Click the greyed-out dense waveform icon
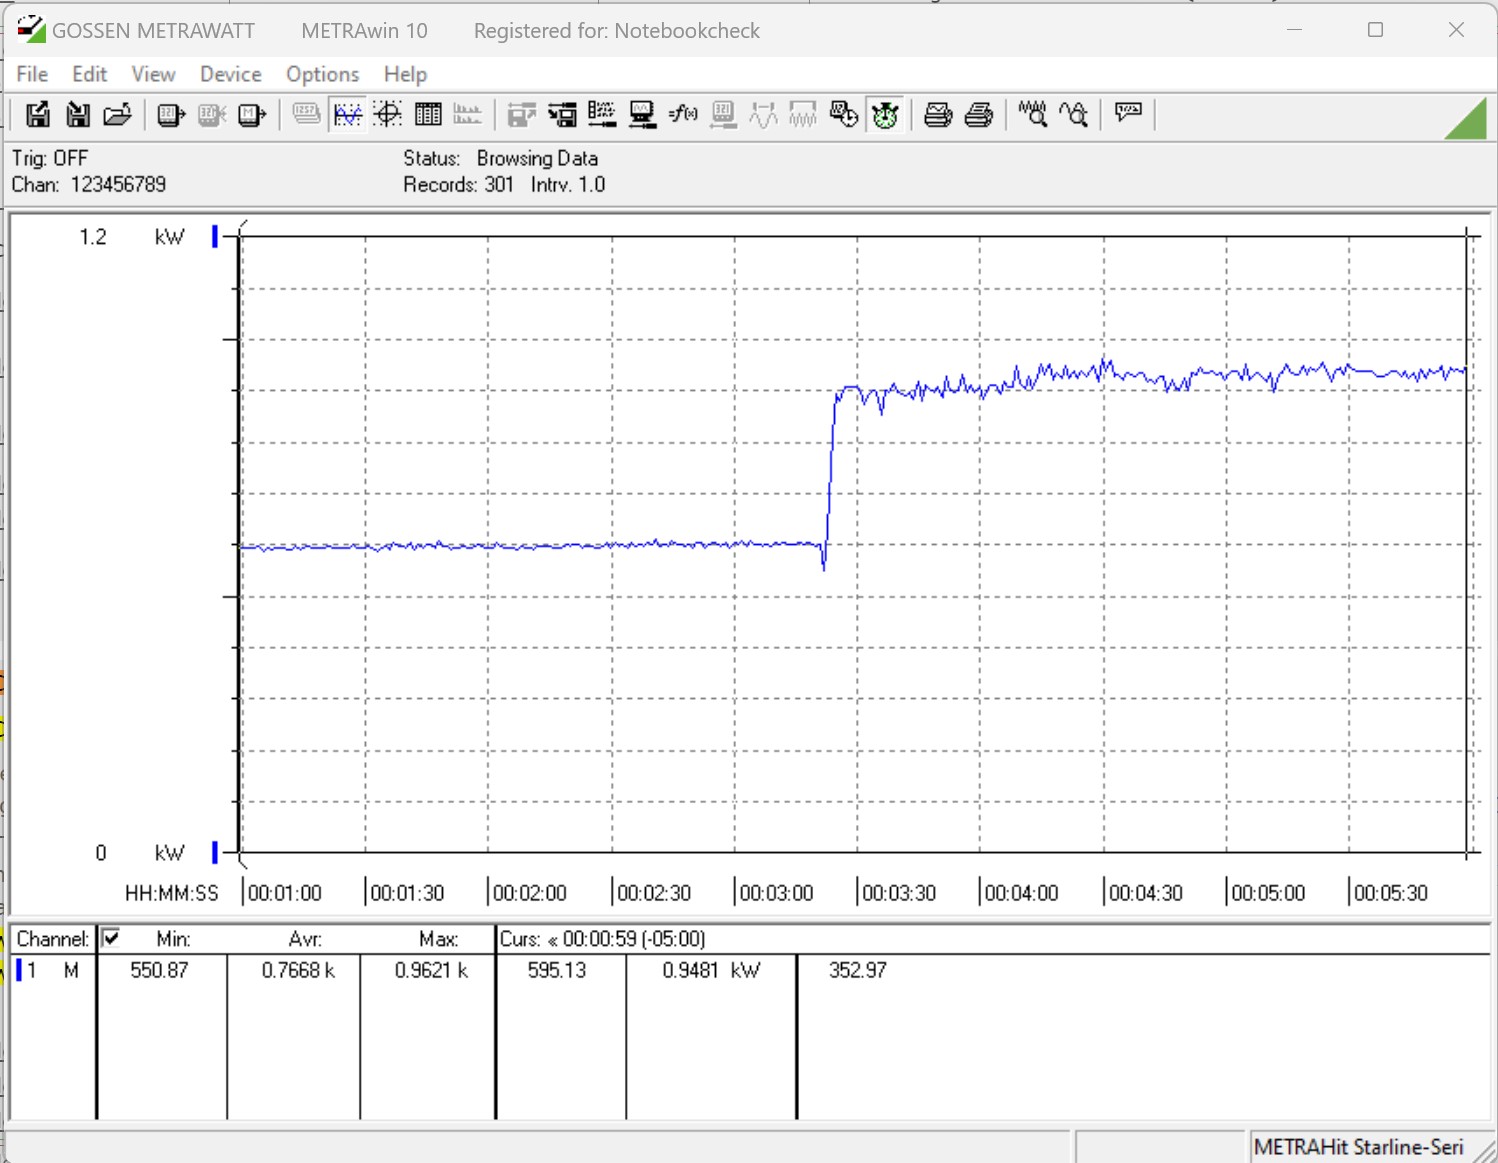Viewport: 1498px width, 1163px height. 803,115
